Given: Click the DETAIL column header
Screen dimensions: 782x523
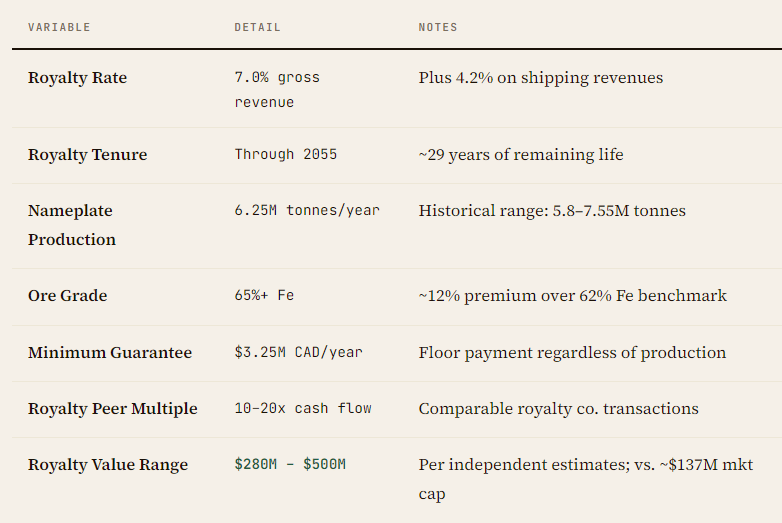Looking at the screenshot, I should [257, 27].
